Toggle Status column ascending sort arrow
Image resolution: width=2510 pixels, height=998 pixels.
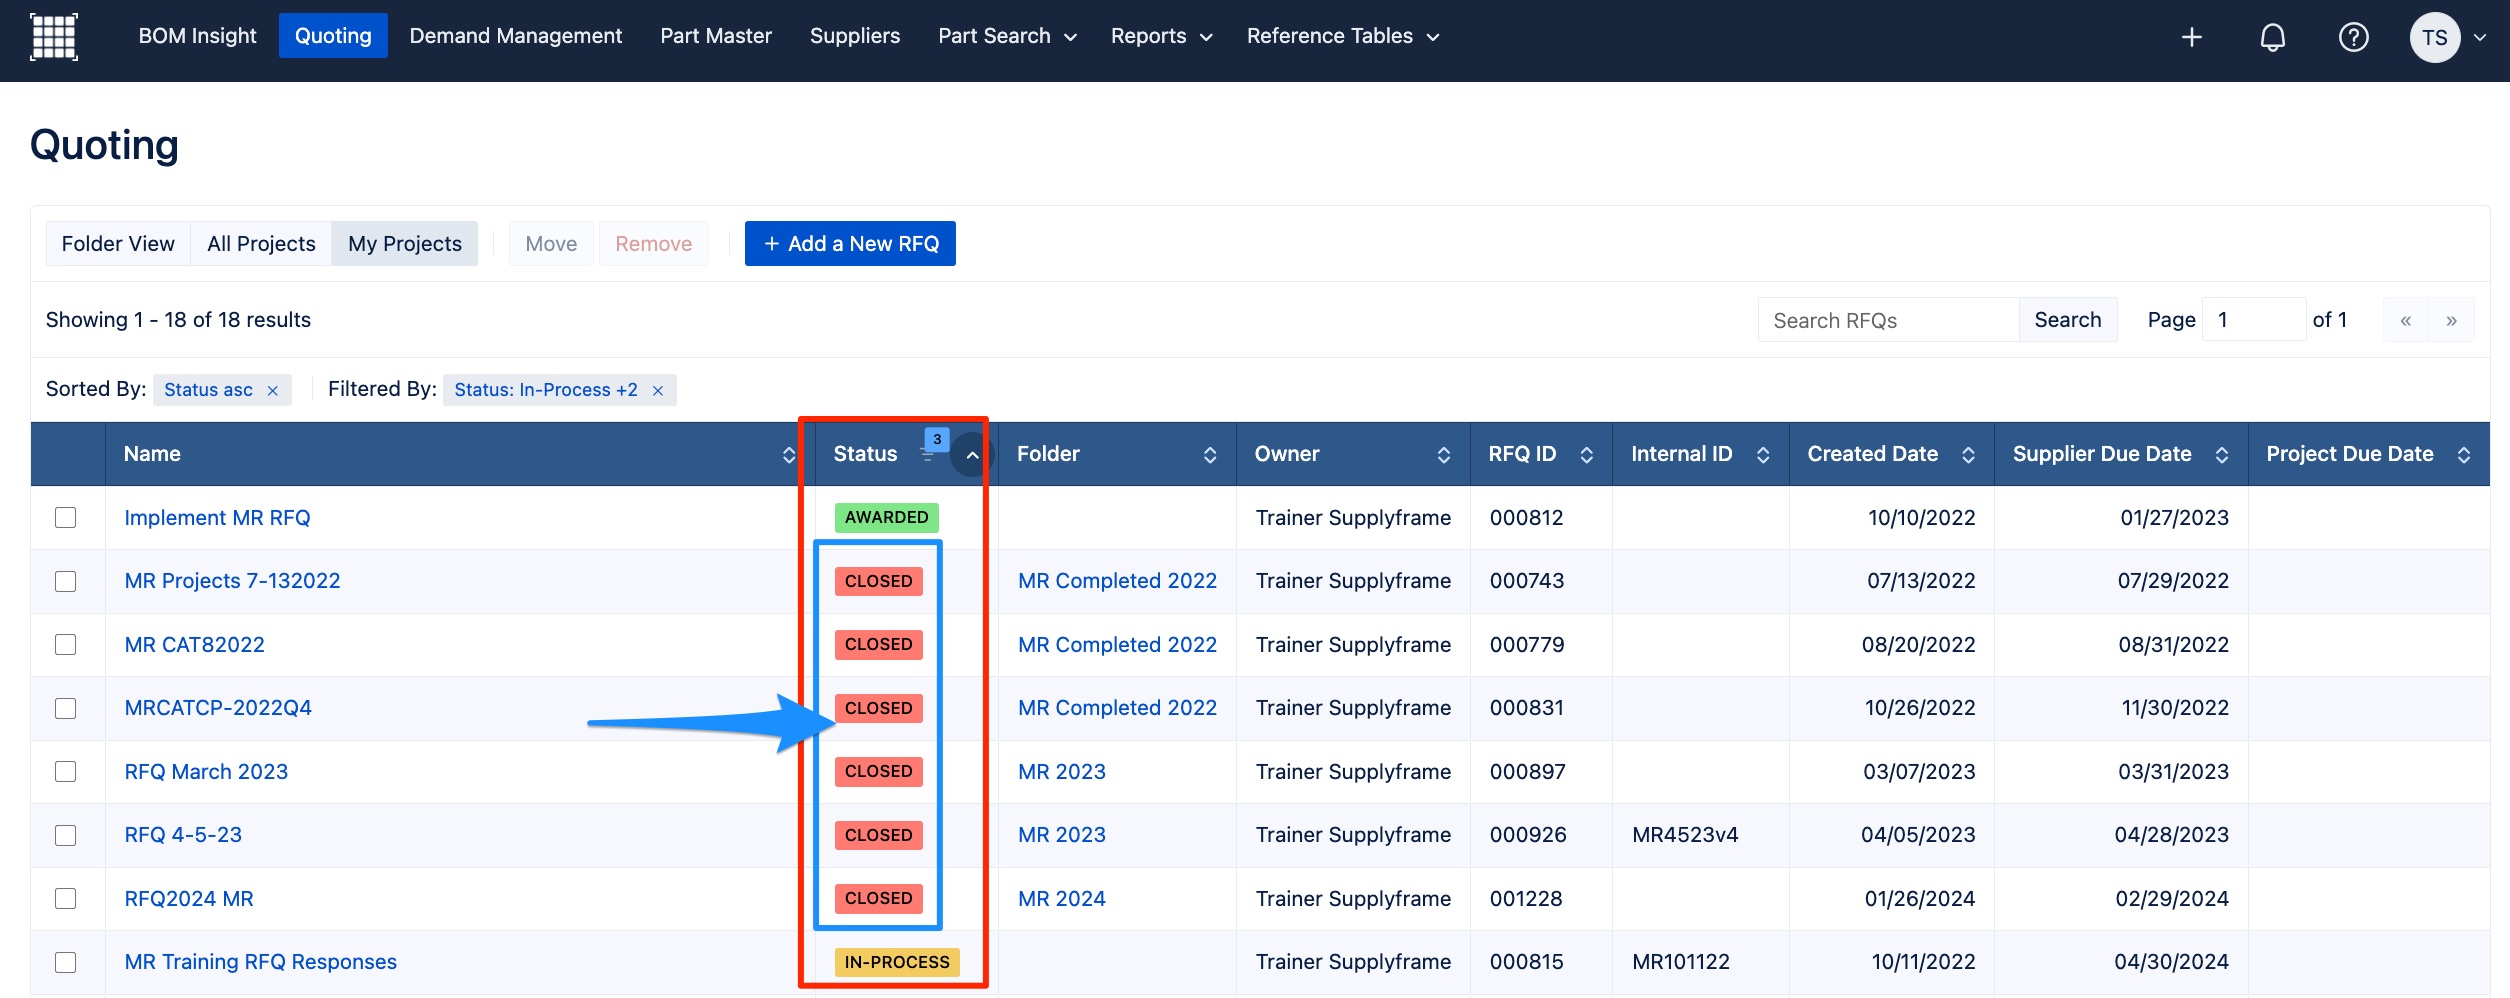[971, 454]
